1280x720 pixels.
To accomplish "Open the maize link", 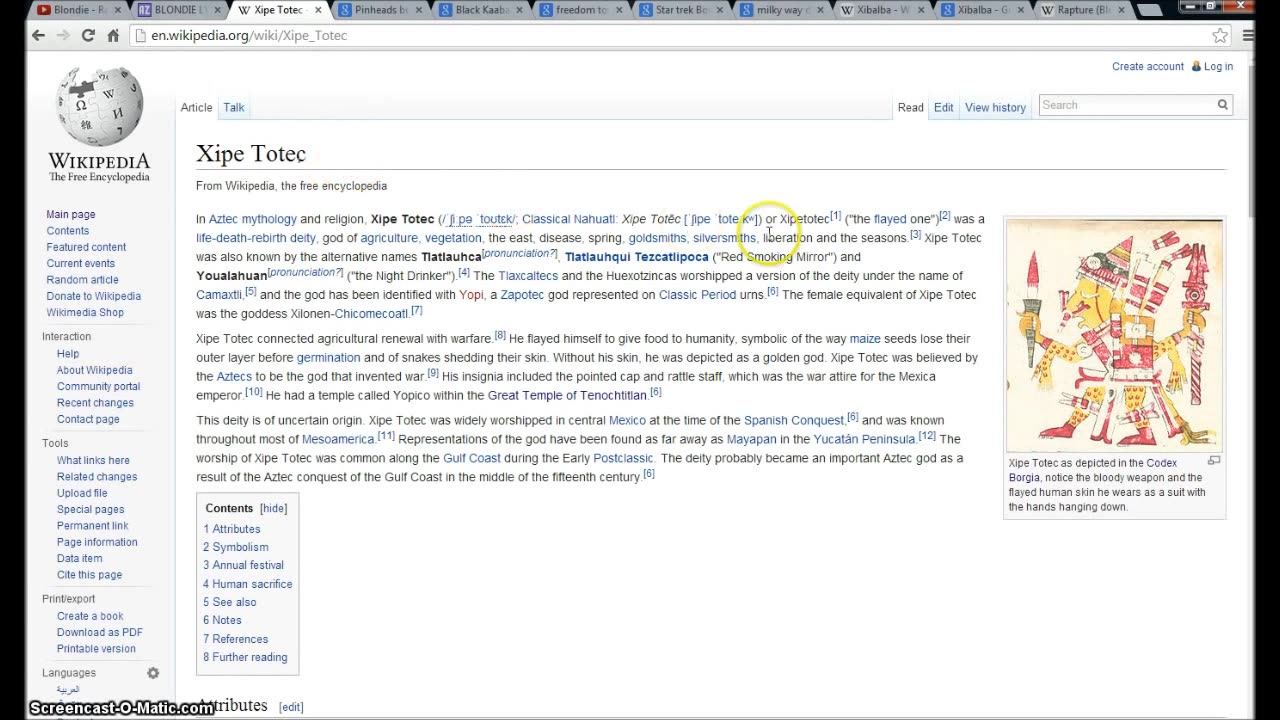I will coord(865,339).
